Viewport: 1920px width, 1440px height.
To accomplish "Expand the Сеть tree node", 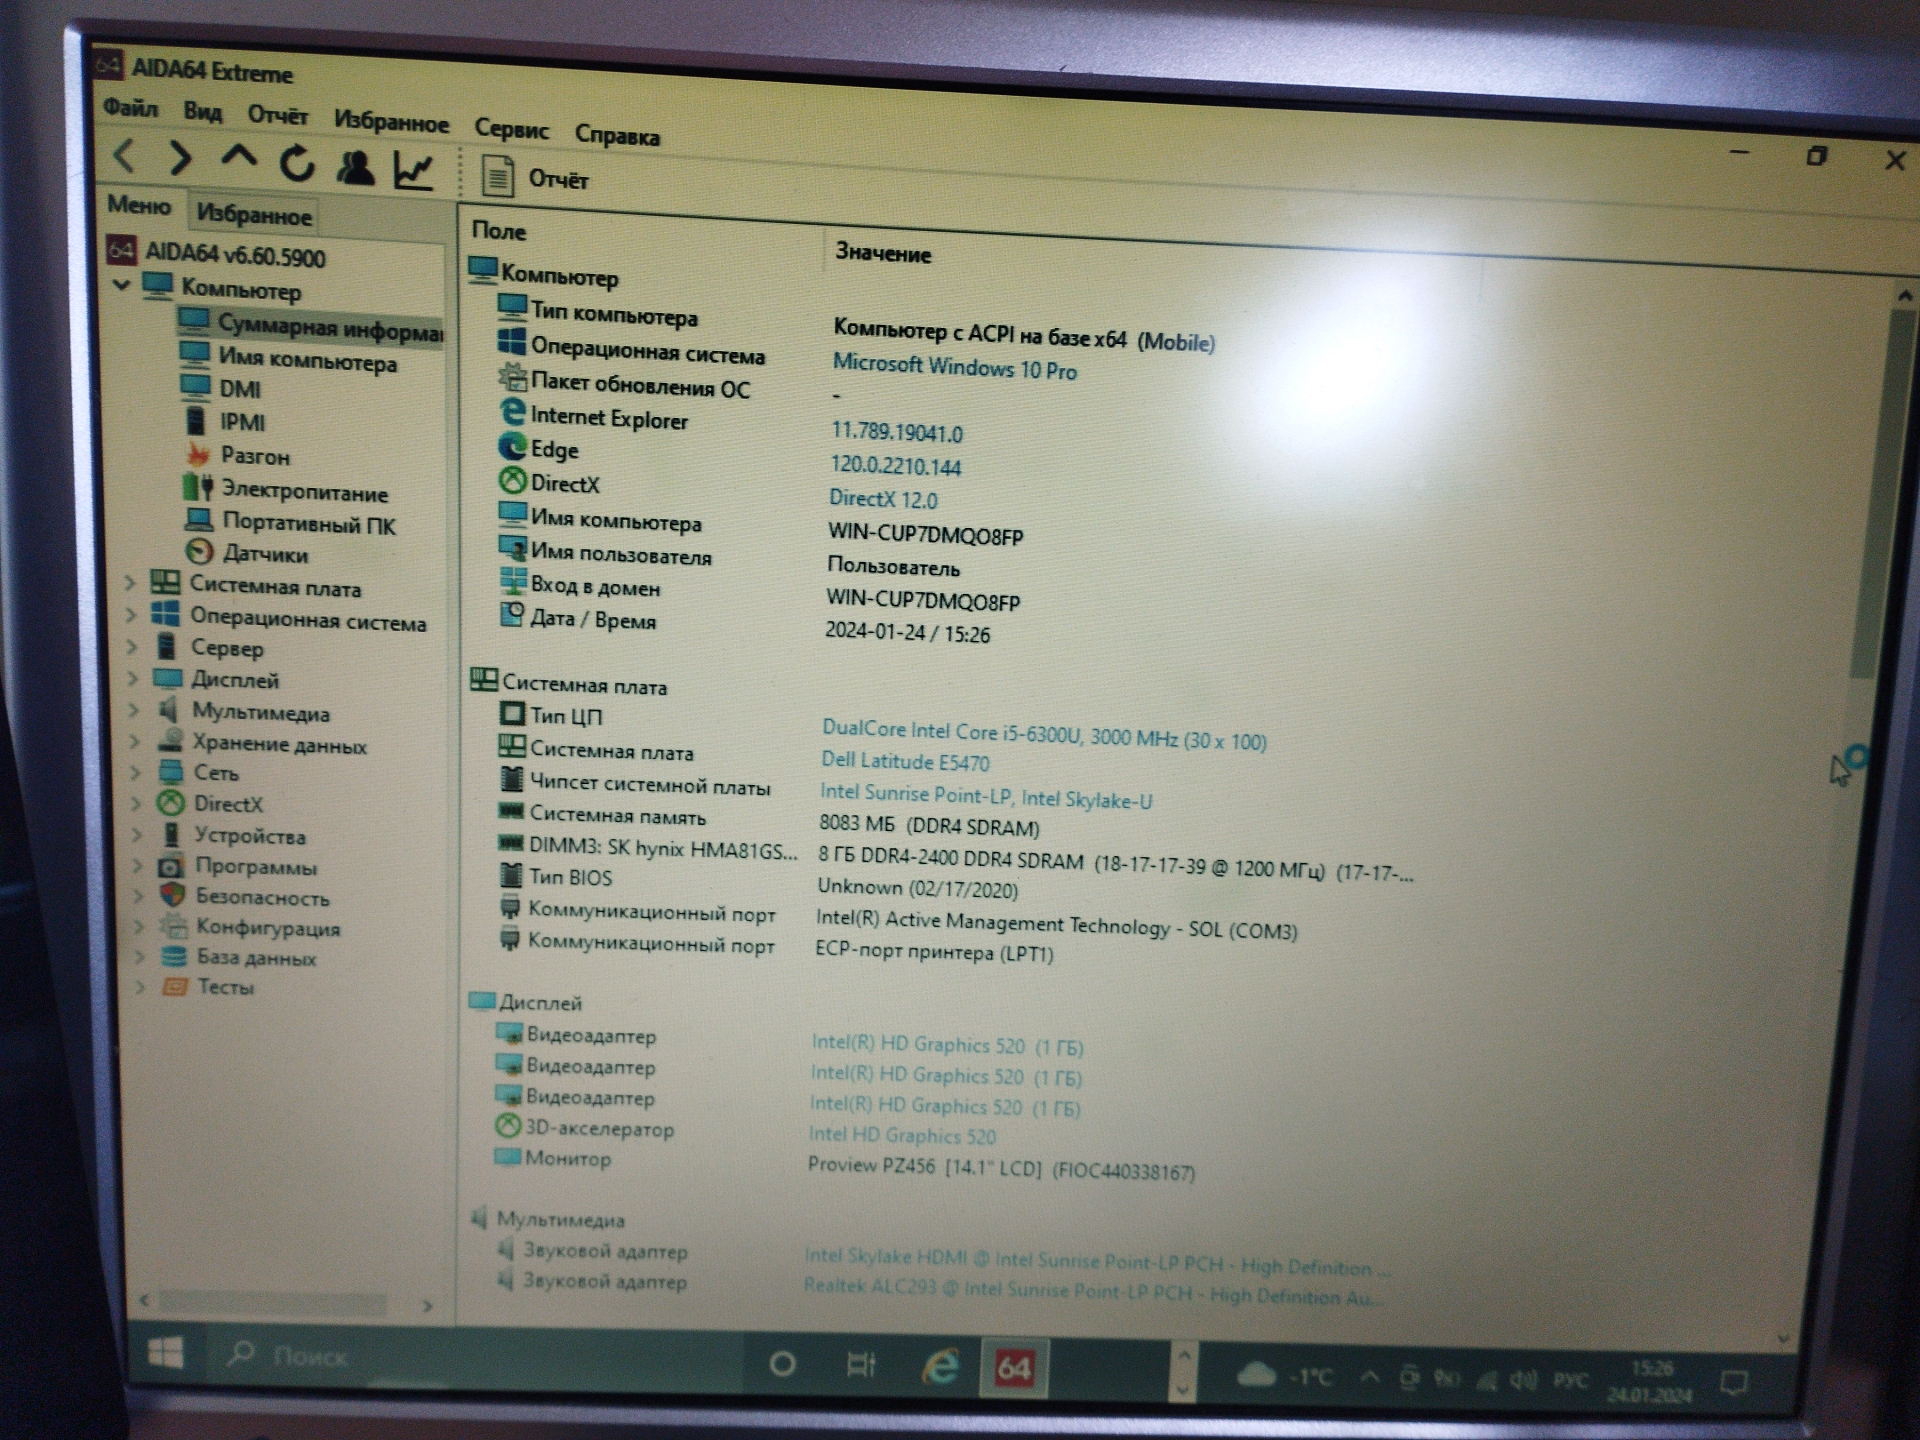I will pos(136,771).
